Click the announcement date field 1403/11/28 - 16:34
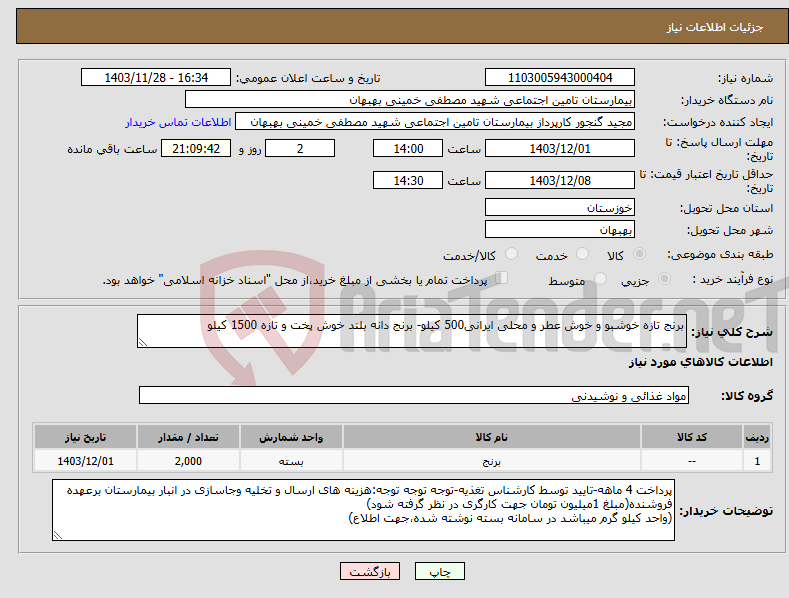789x598 pixels. 156,78
